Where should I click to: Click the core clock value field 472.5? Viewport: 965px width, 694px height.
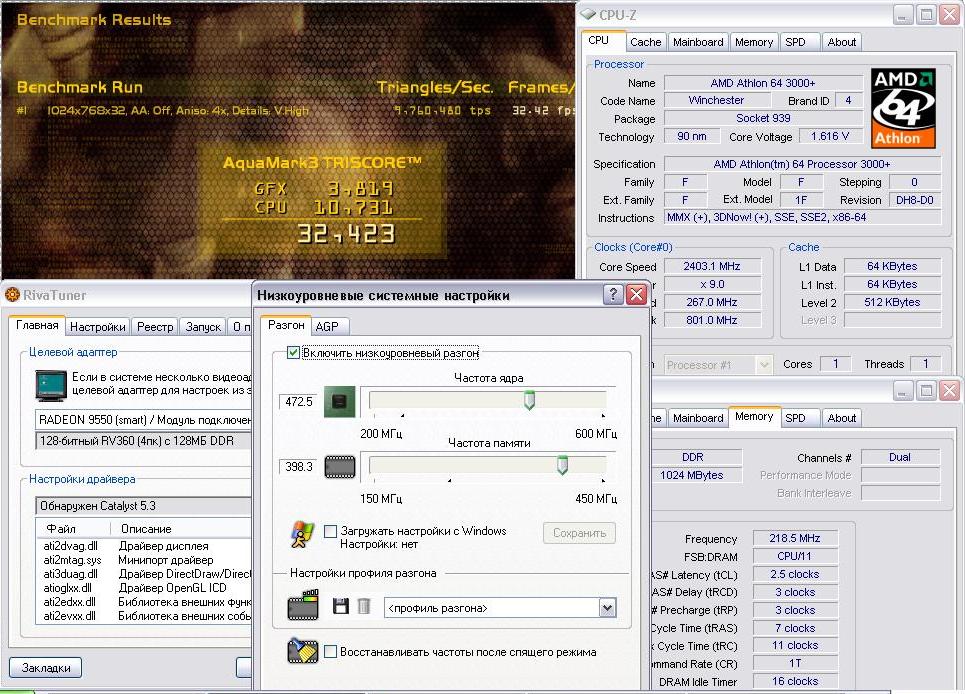point(298,402)
